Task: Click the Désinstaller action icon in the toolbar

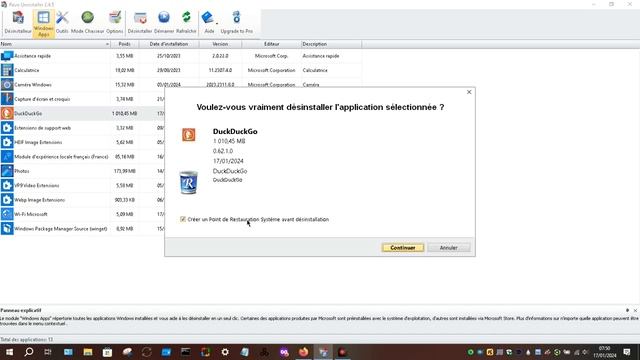Action: 140,22
